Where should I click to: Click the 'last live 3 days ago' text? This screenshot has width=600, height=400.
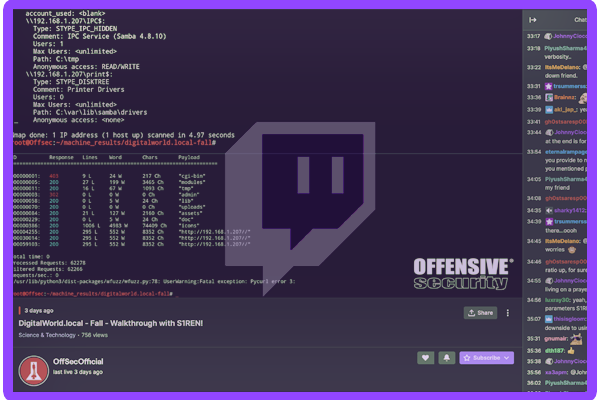[78, 372]
